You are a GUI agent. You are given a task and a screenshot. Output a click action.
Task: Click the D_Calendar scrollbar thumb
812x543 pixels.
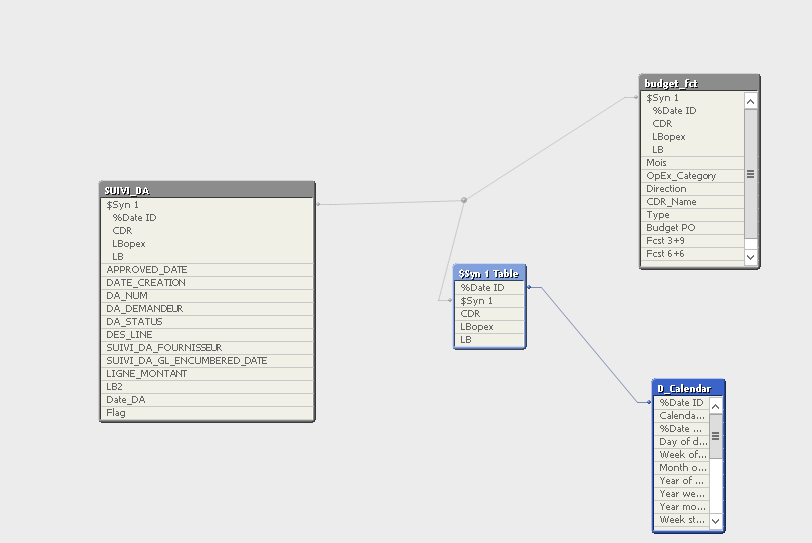(x=715, y=436)
